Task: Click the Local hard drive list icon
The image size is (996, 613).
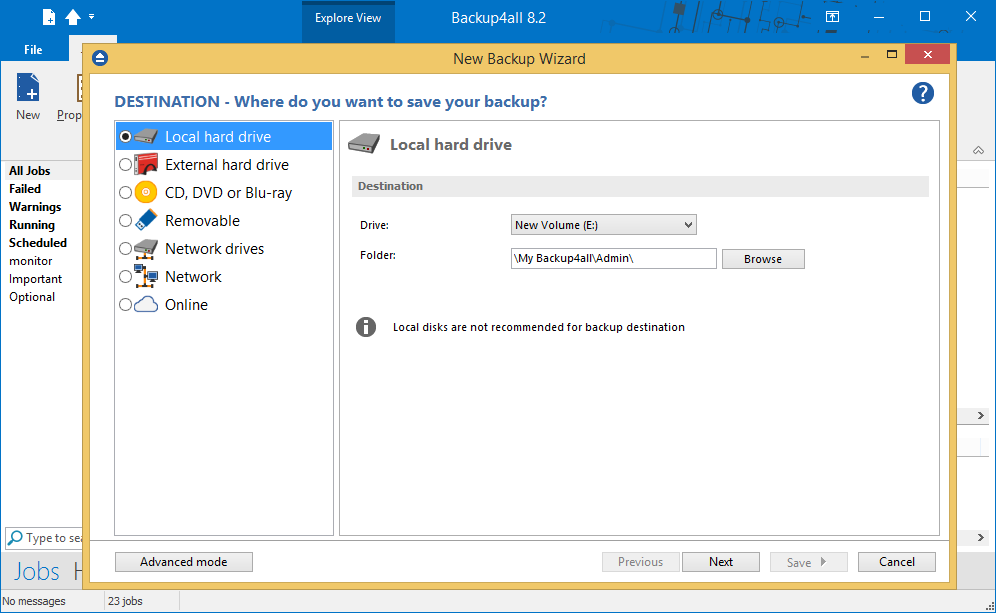Action: [146, 137]
